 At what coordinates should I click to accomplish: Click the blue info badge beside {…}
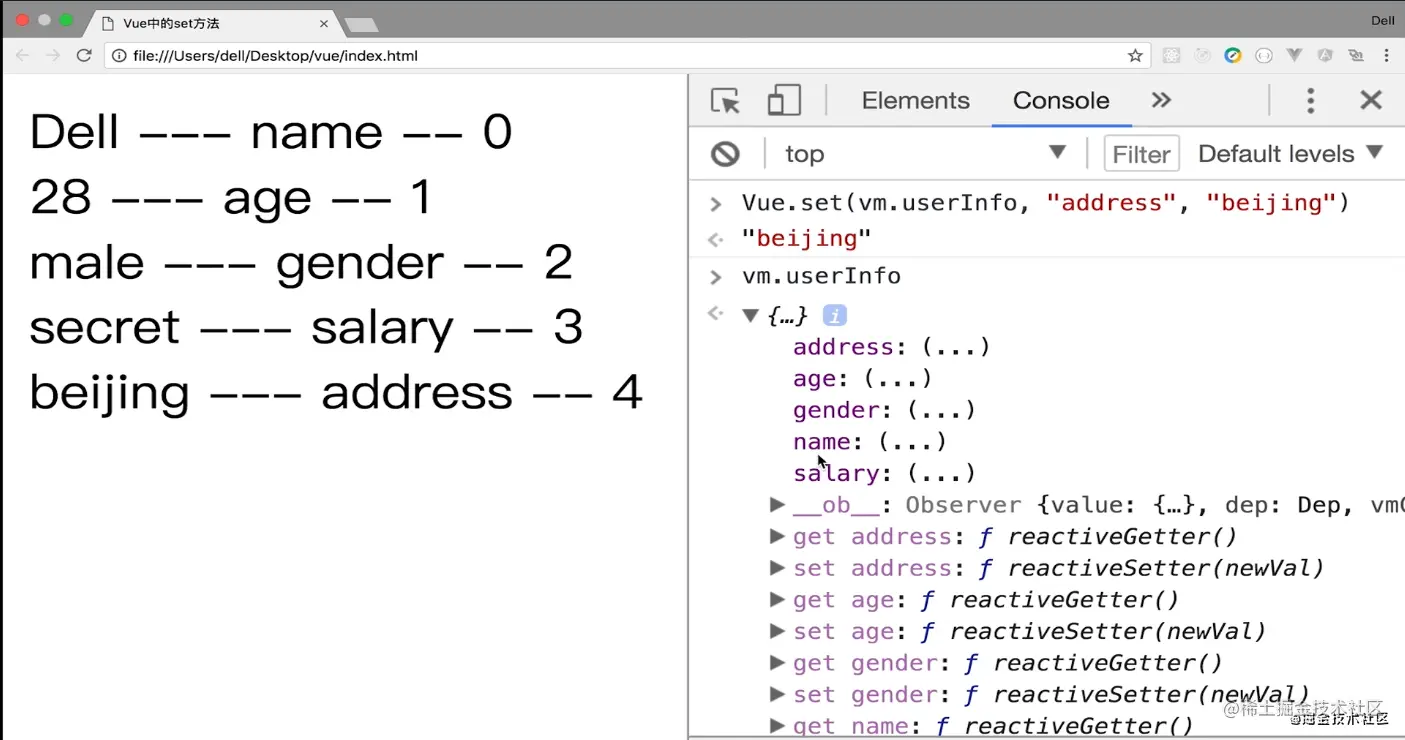coord(834,316)
